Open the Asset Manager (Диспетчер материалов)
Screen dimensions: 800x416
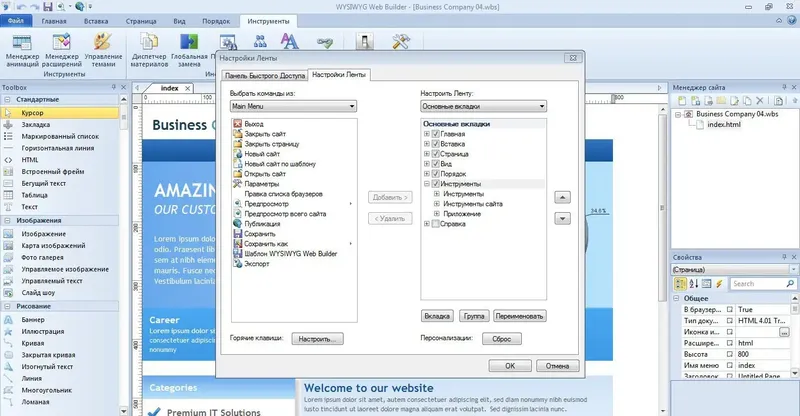149,51
